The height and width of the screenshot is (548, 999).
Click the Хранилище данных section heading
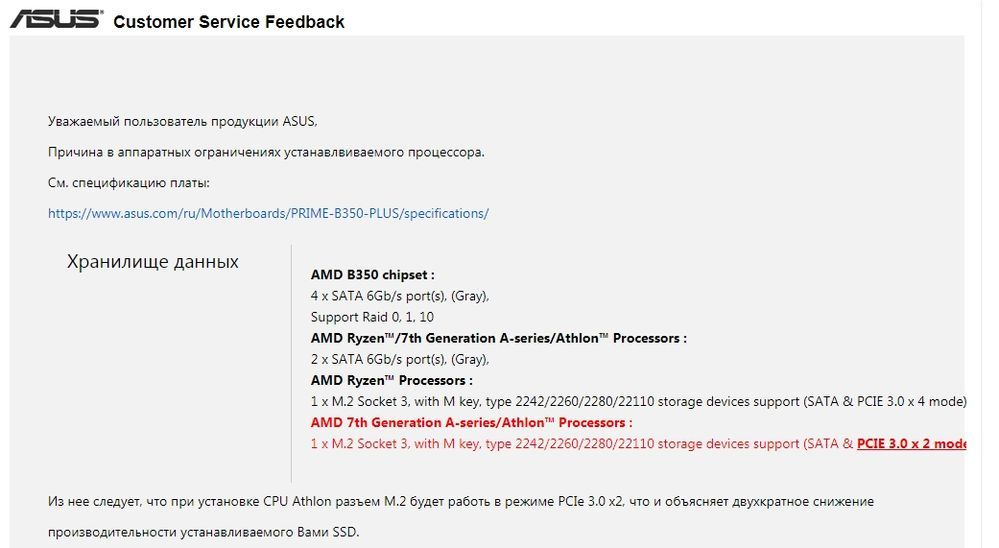pyautogui.click(x=152, y=262)
